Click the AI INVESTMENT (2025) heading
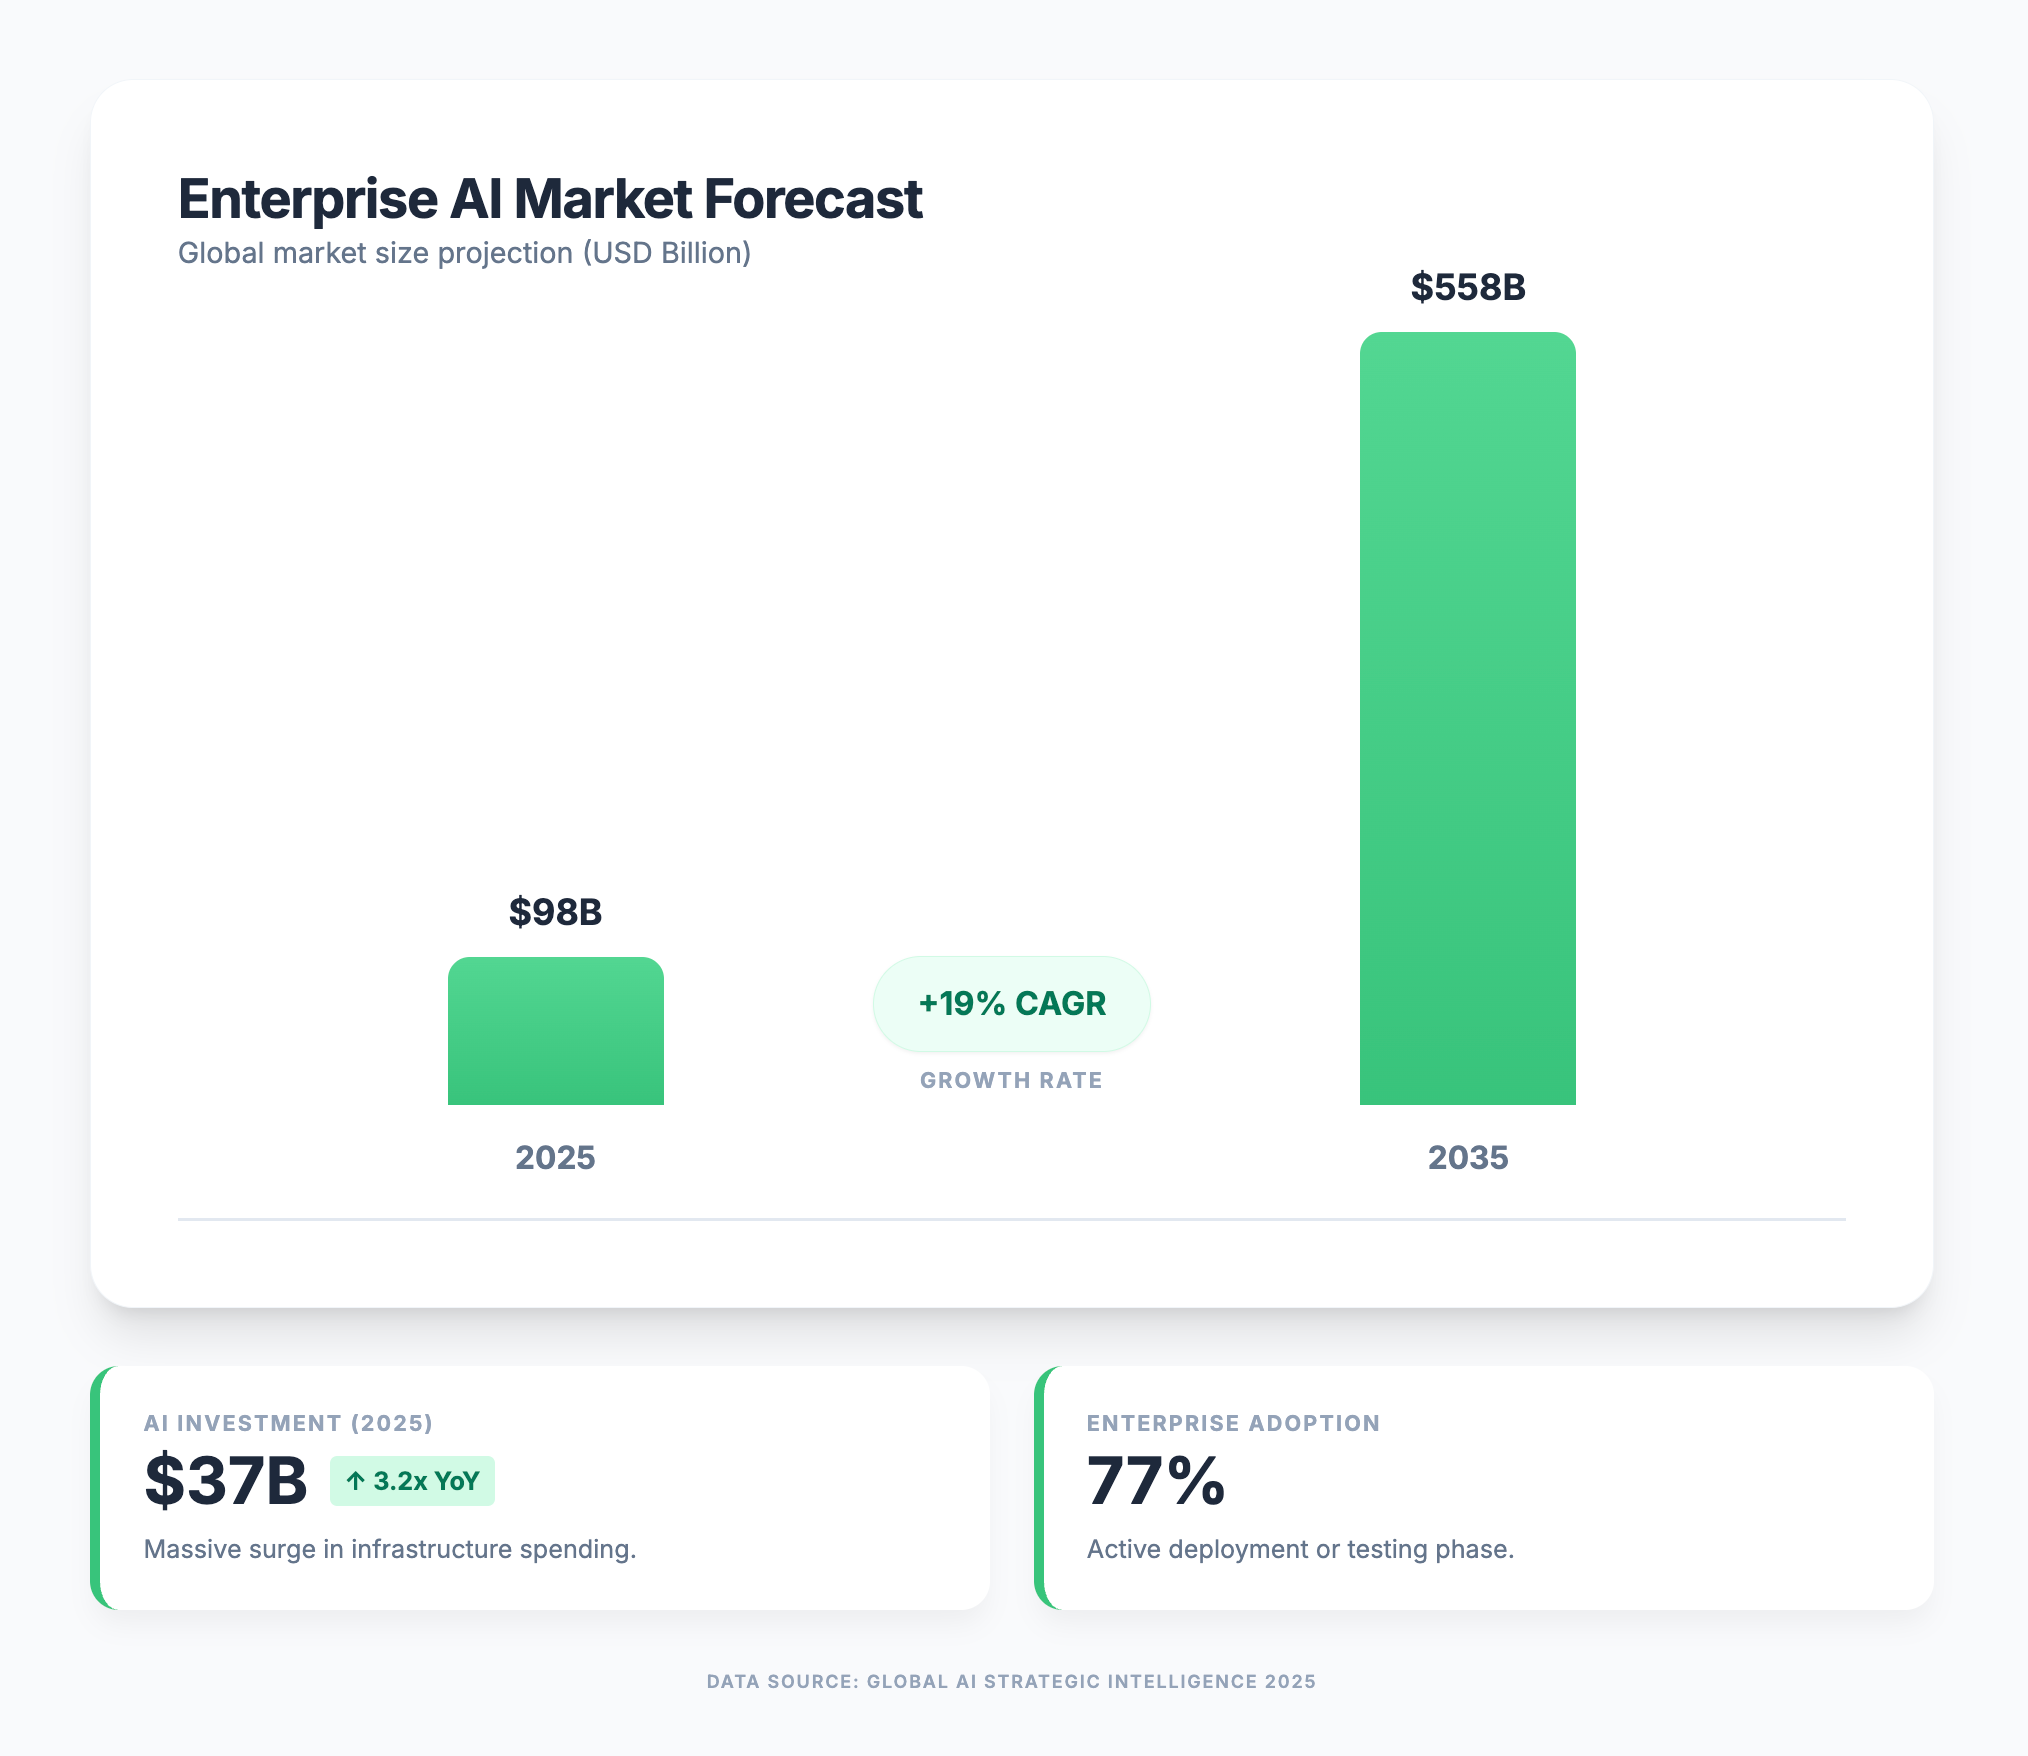This screenshot has height=1756, width=2028. (288, 1423)
